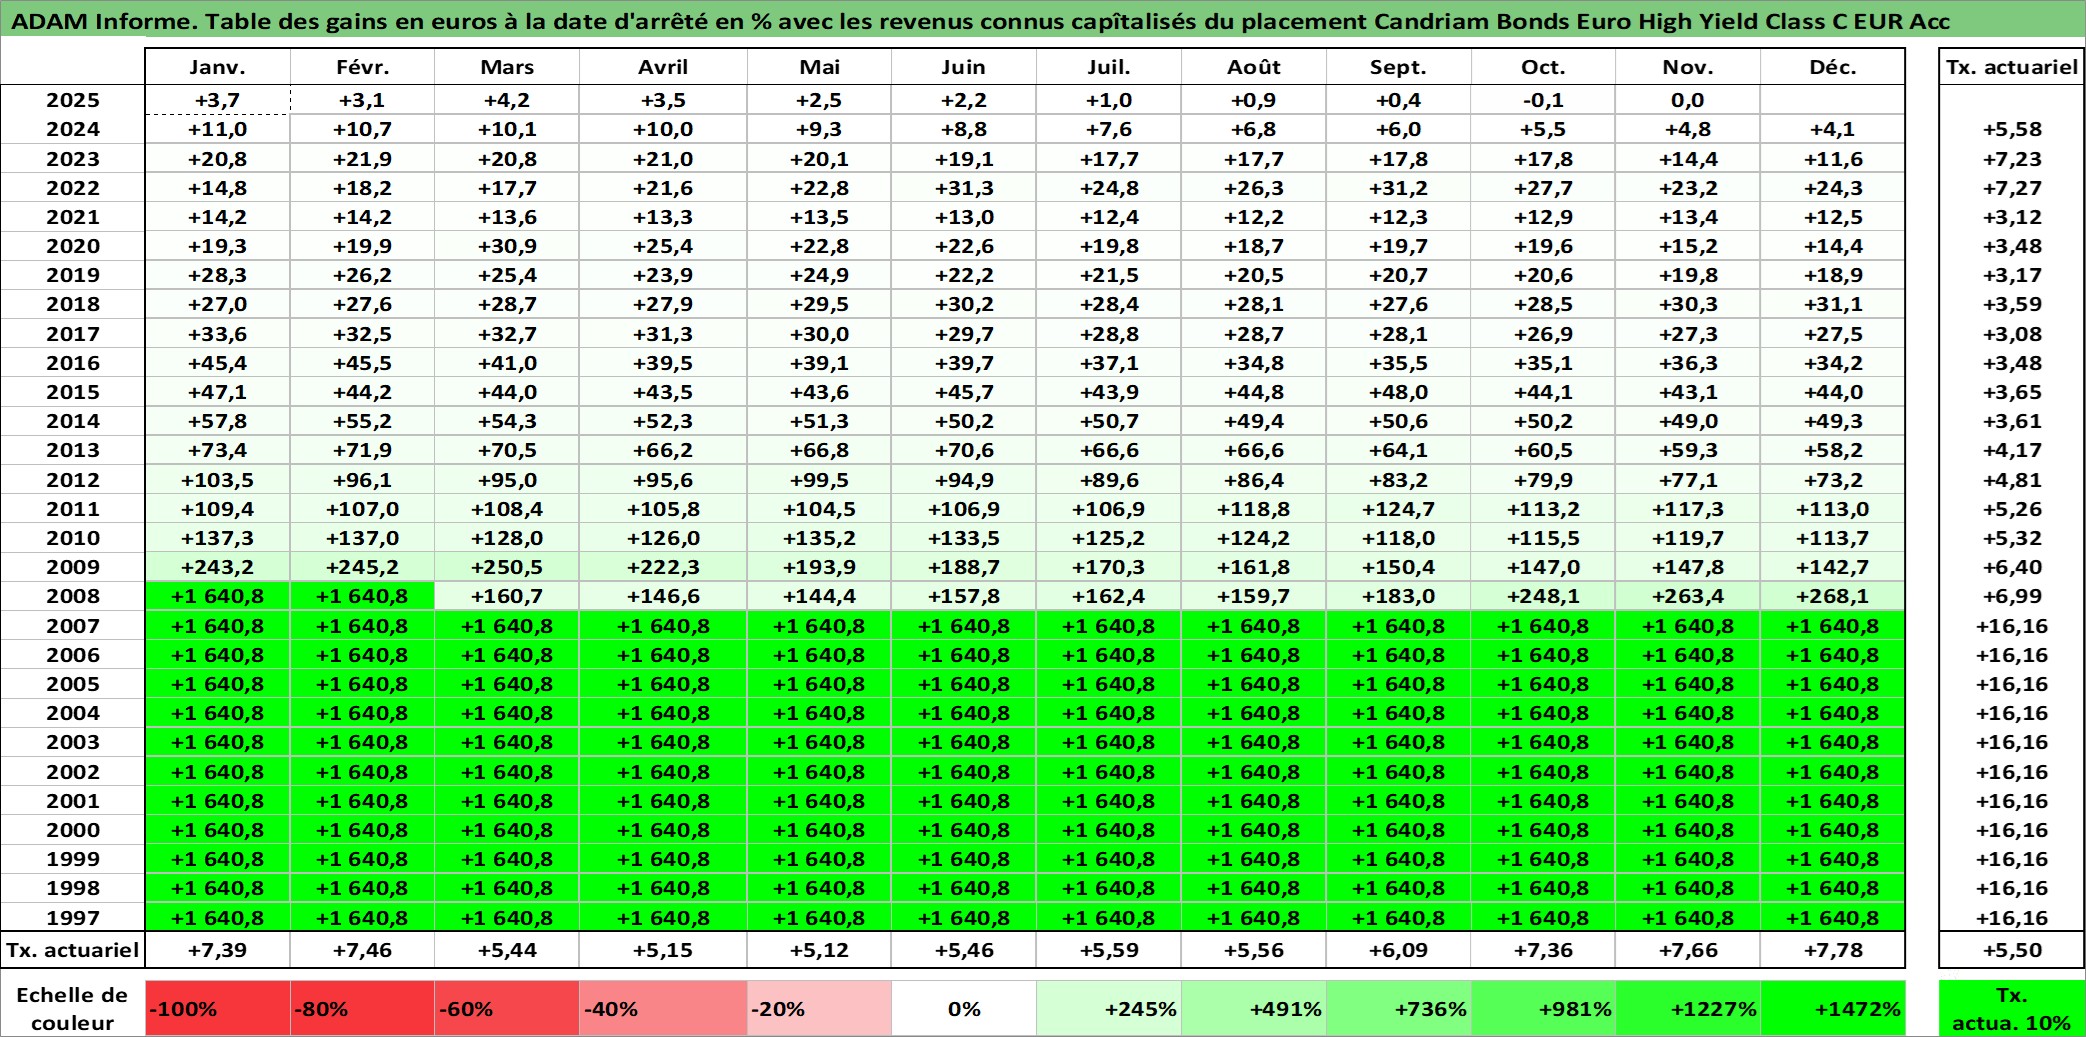Click the ADAM Informe title banner

click(x=1043, y=20)
